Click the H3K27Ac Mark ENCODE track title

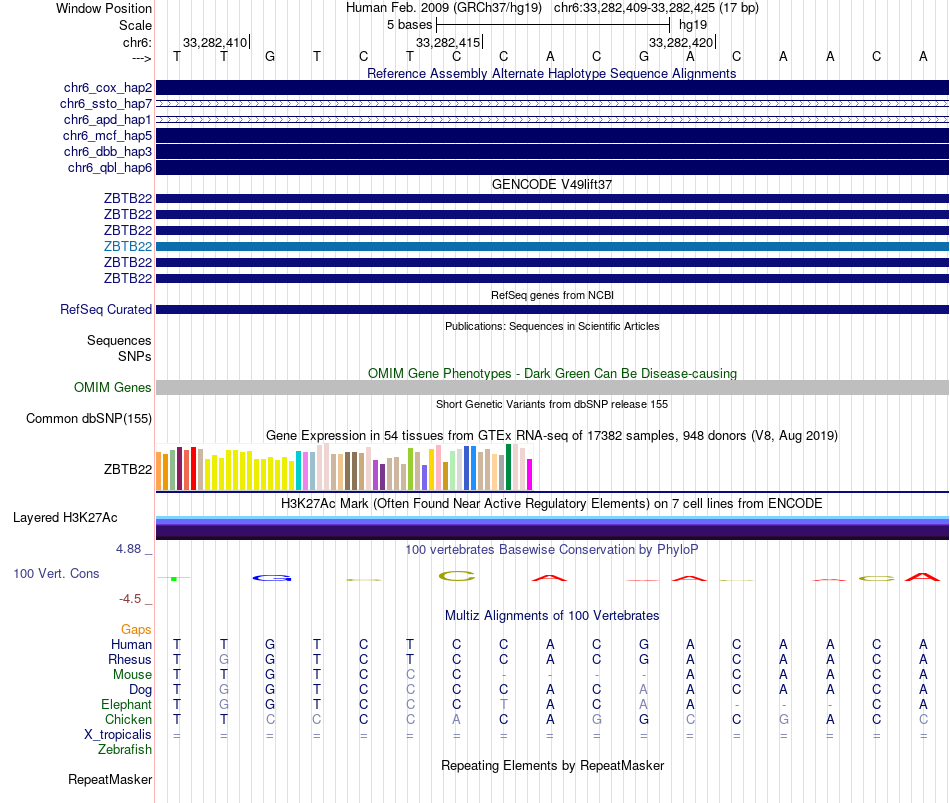click(552, 504)
